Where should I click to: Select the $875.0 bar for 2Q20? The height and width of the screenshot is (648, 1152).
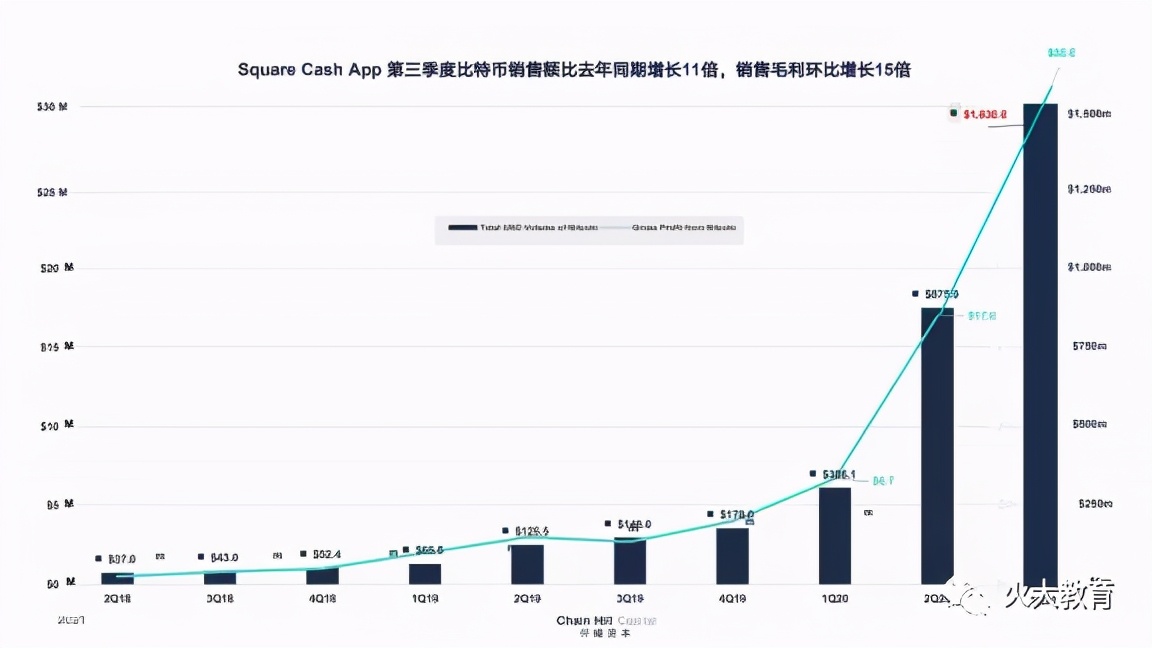click(x=937, y=446)
